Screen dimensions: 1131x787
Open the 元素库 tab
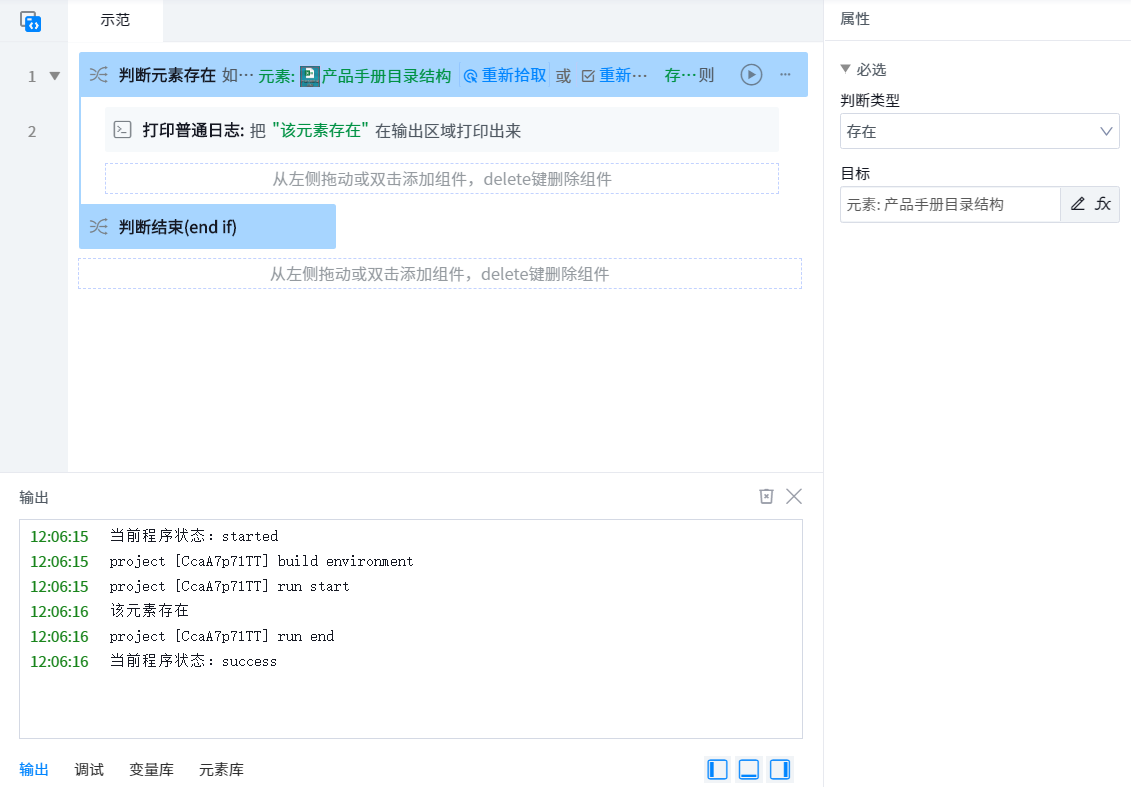221,769
